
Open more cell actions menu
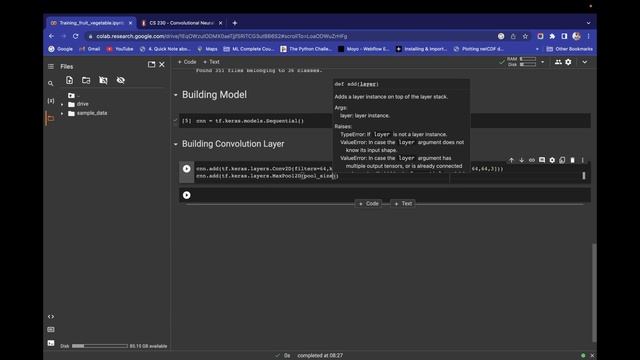tap(583, 160)
